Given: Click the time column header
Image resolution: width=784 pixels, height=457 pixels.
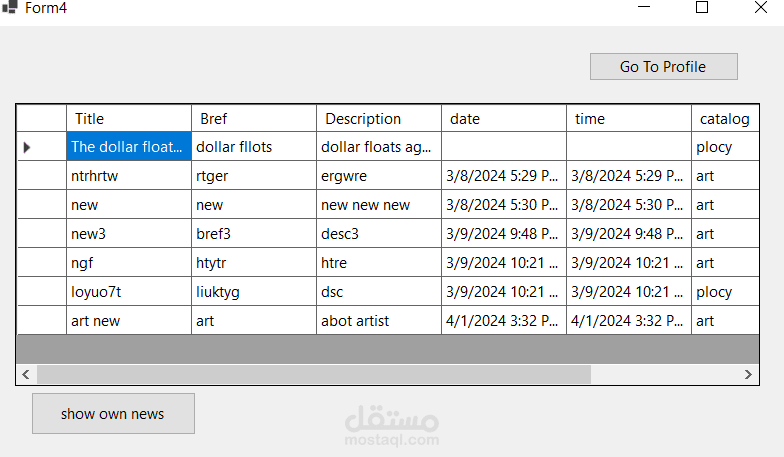Looking at the screenshot, I should [x=628, y=119].
